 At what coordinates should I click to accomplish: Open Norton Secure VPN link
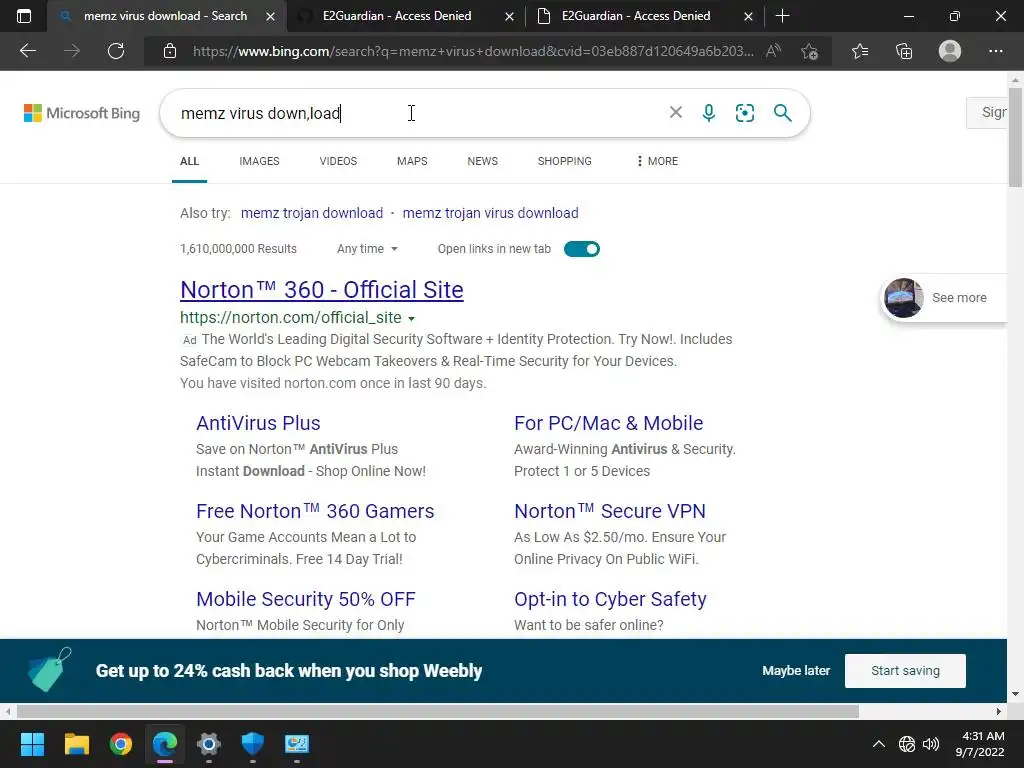[x=610, y=511]
